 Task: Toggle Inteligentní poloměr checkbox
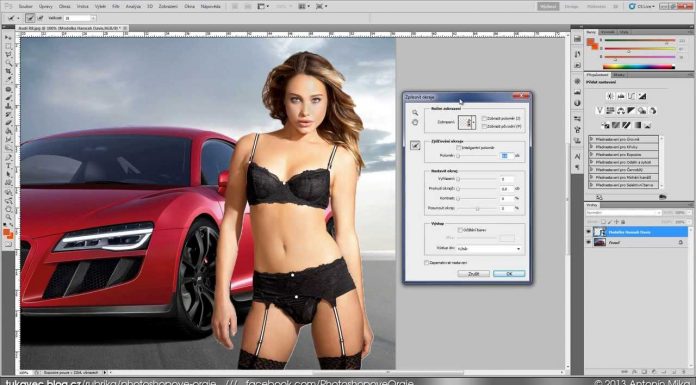(459, 147)
